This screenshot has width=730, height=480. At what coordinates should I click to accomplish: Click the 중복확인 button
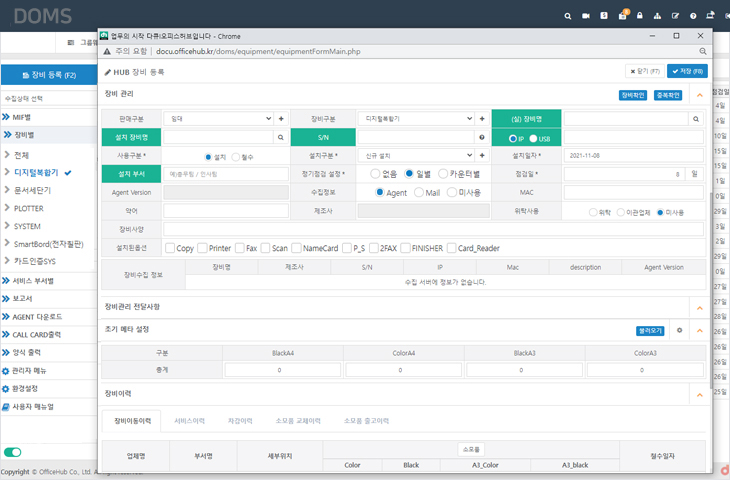pos(668,95)
